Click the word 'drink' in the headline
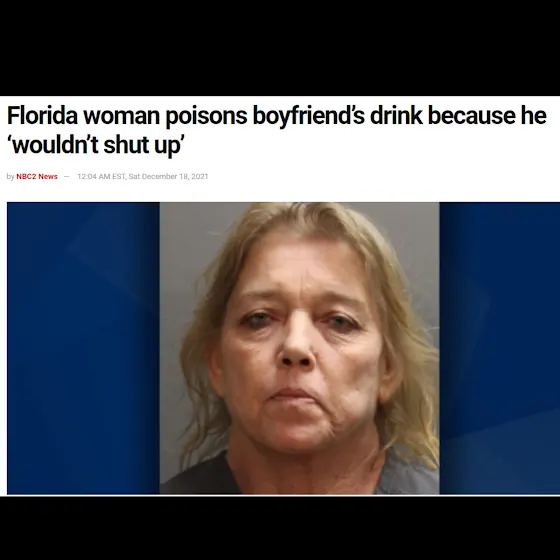 click(x=396, y=115)
